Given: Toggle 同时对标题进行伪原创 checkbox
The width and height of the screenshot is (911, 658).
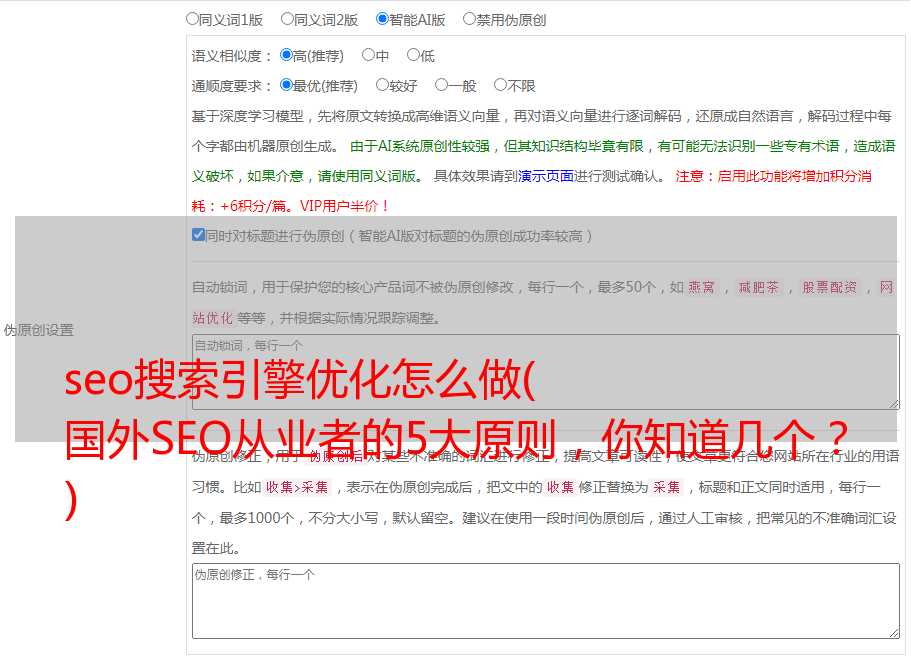Looking at the screenshot, I should tap(198, 235).
